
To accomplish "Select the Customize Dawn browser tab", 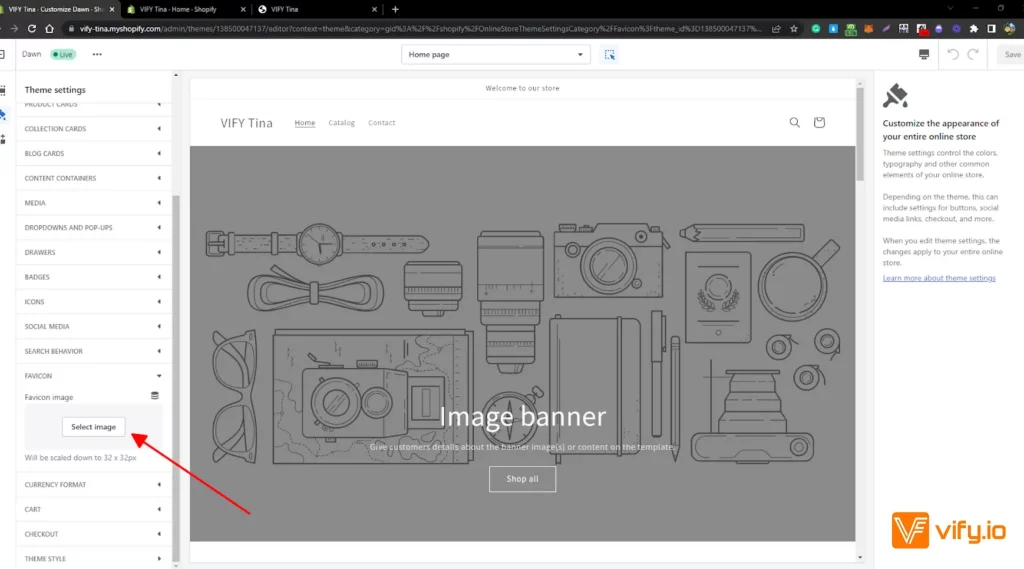I will [57, 9].
